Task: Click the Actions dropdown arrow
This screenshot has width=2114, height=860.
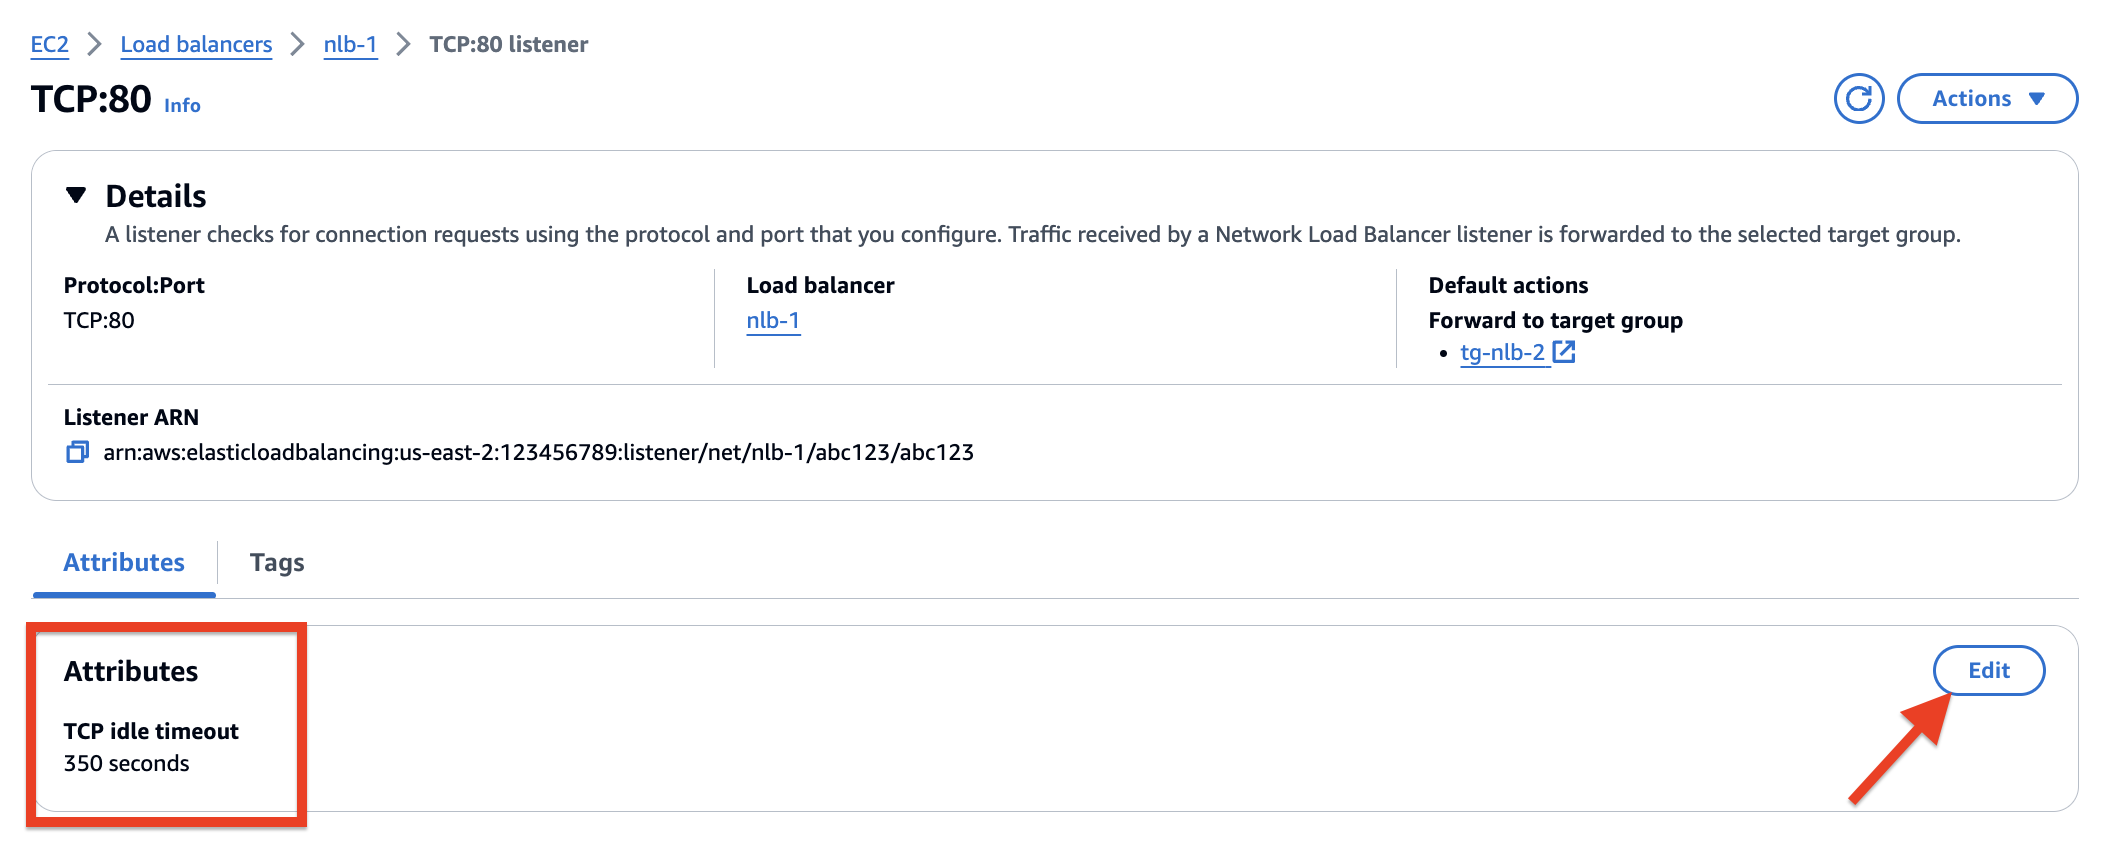Action: 2037,99
